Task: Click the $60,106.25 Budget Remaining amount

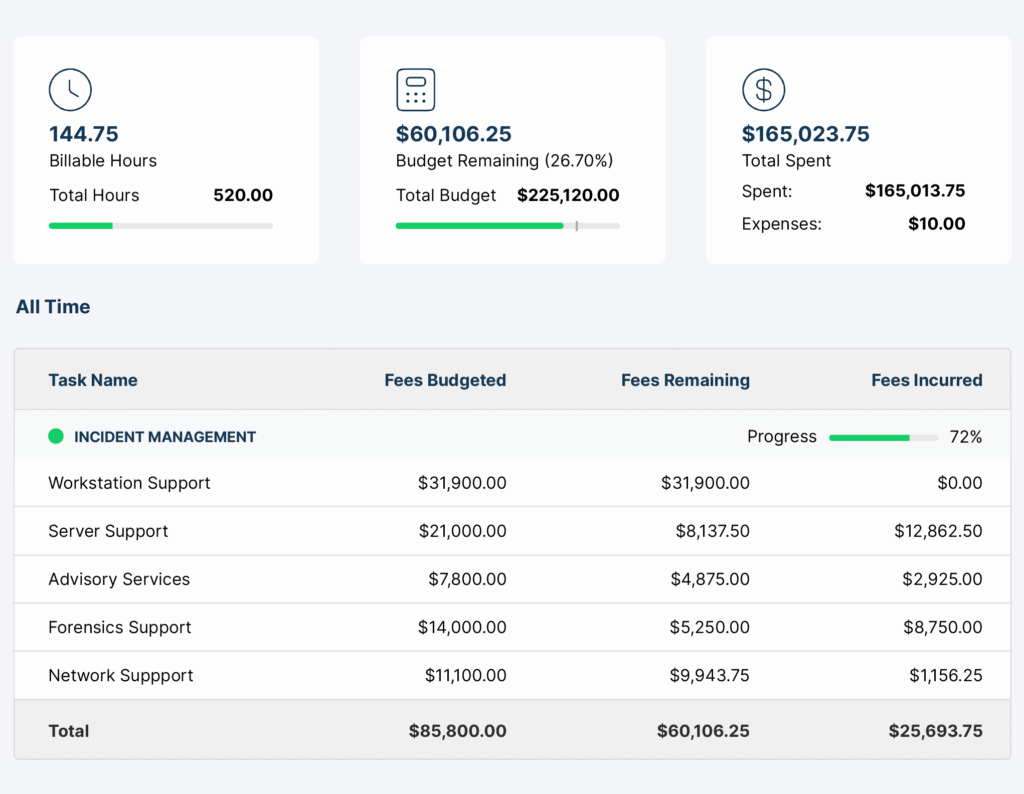Action: 454,134
